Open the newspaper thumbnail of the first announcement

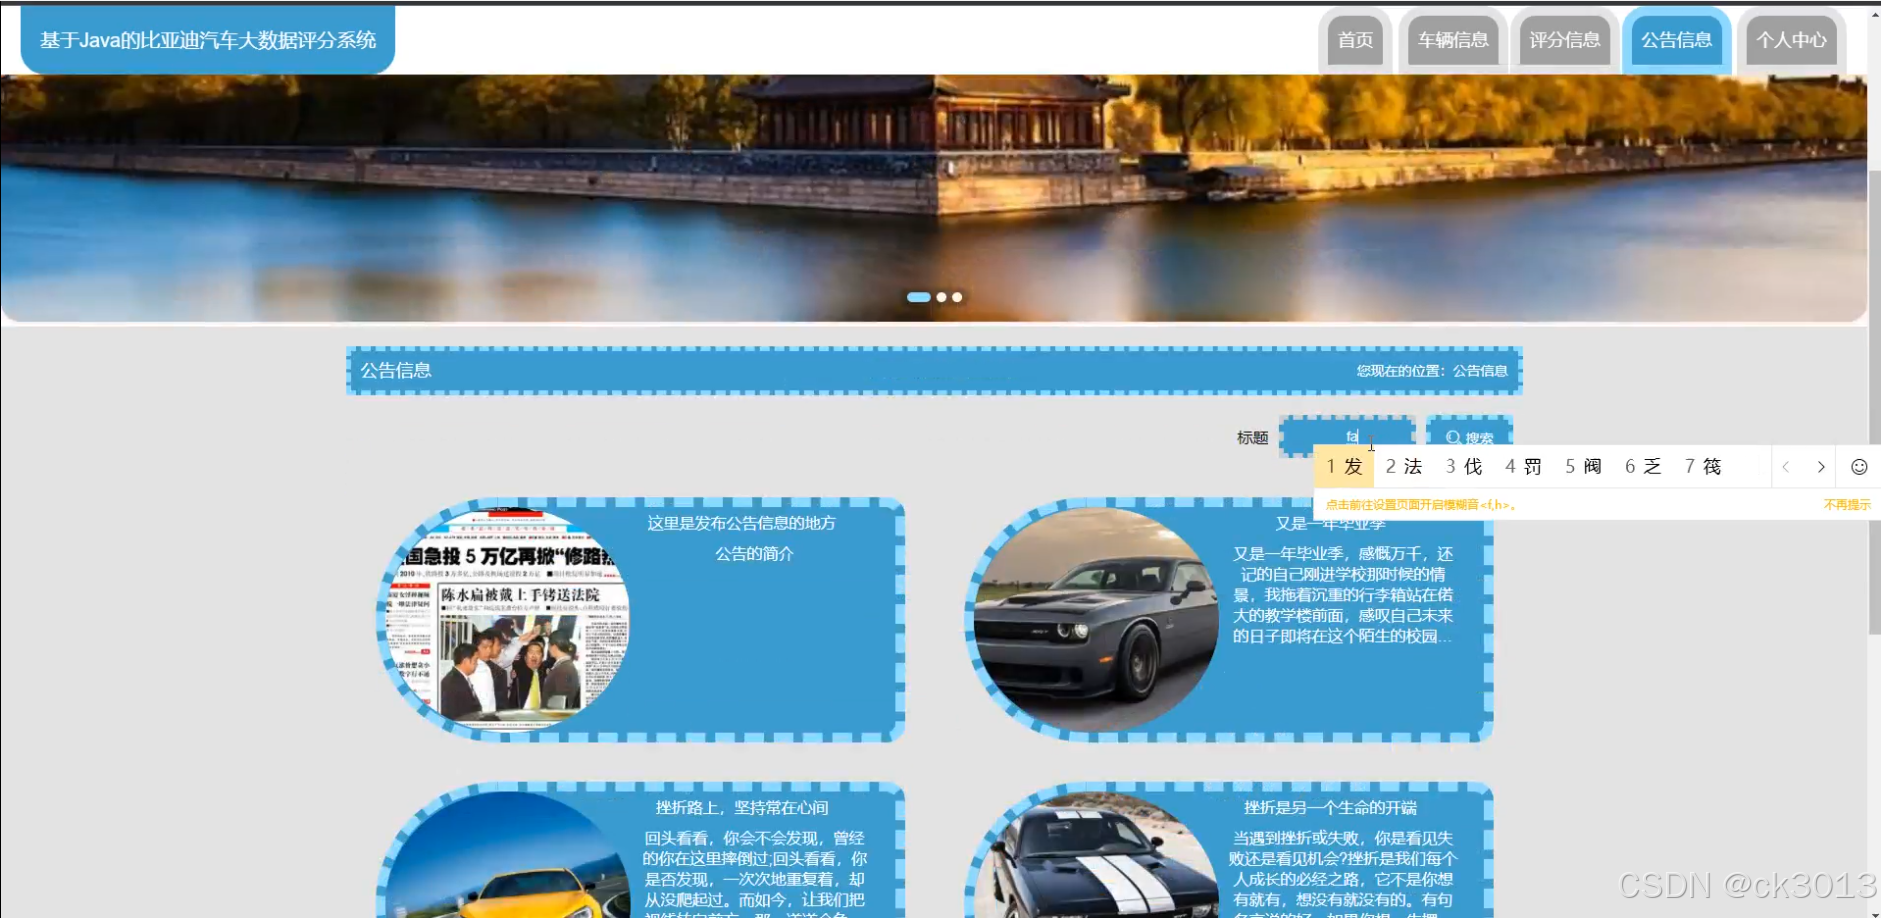tap(507, 619)
